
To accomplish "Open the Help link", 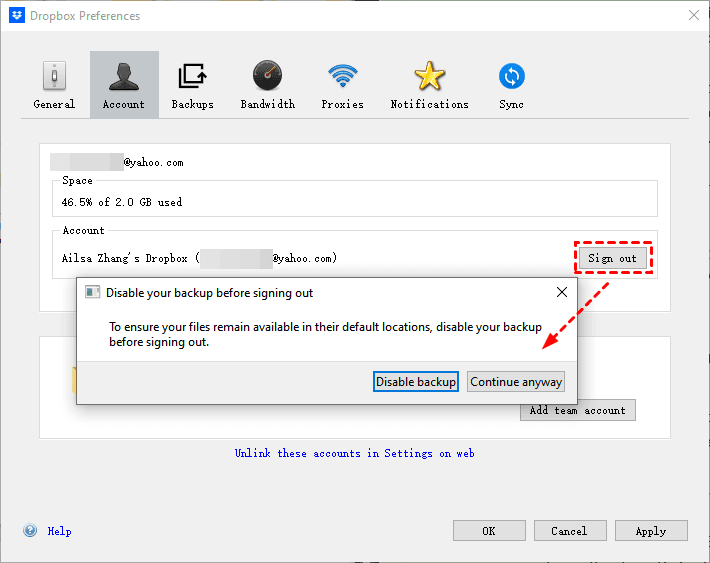I will pyautogui.click(x=59, y=531).
